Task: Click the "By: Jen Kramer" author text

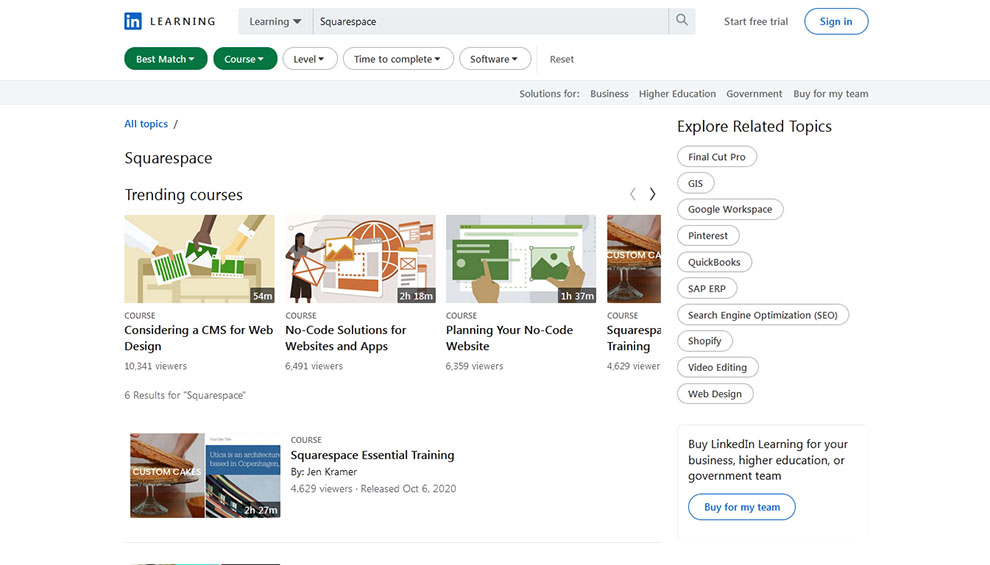Action: click(x=324, y=472)
